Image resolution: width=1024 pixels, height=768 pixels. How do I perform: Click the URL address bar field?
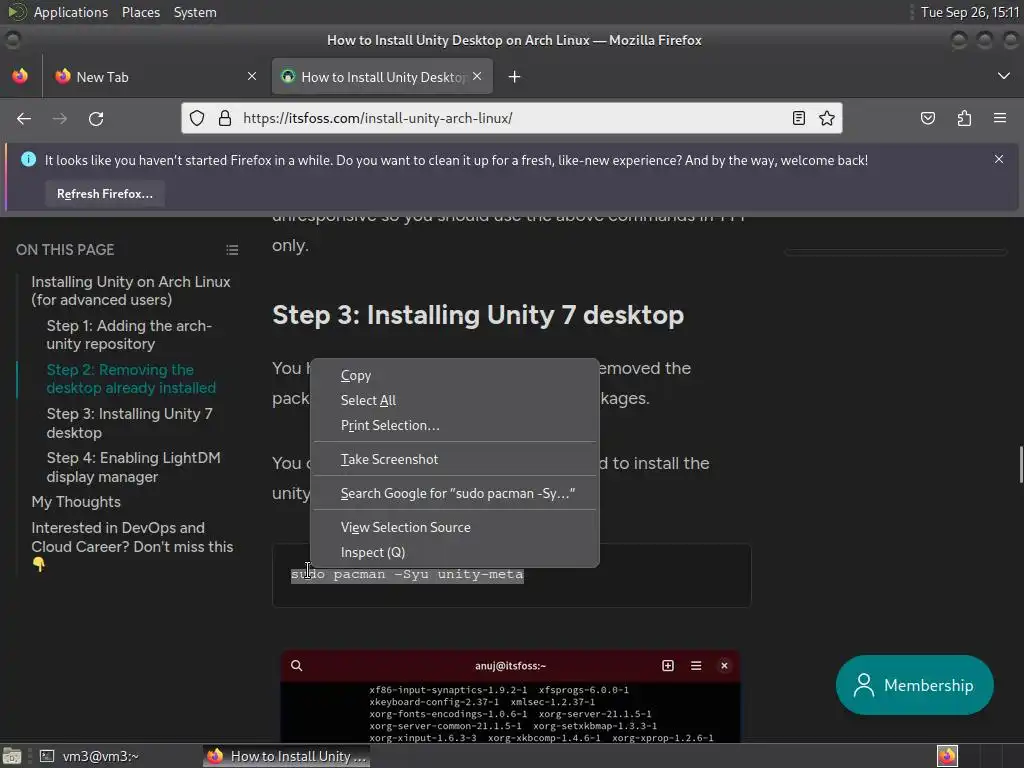[512, 118]
